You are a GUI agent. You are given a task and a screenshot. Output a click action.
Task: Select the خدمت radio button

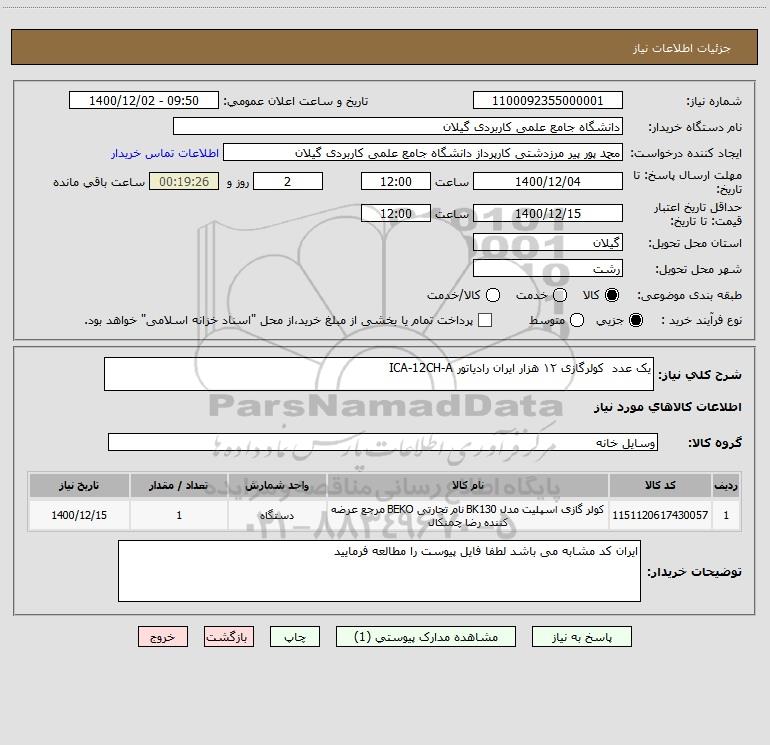(560, 295)
